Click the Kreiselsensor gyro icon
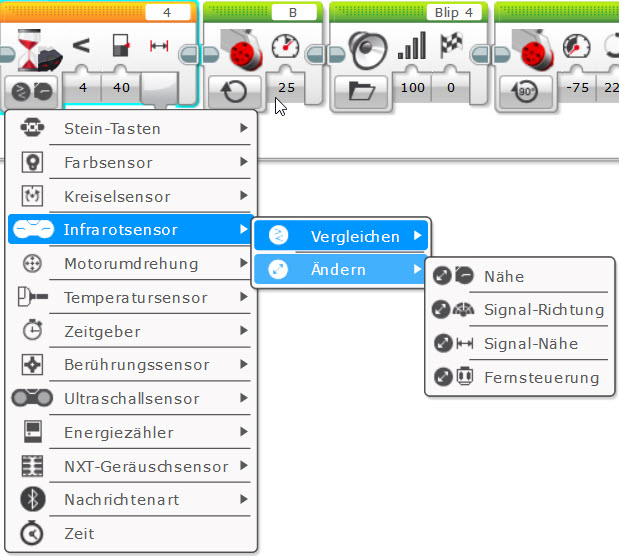The width and height of the screenshot is (619, 556). (x=32, y=195)
